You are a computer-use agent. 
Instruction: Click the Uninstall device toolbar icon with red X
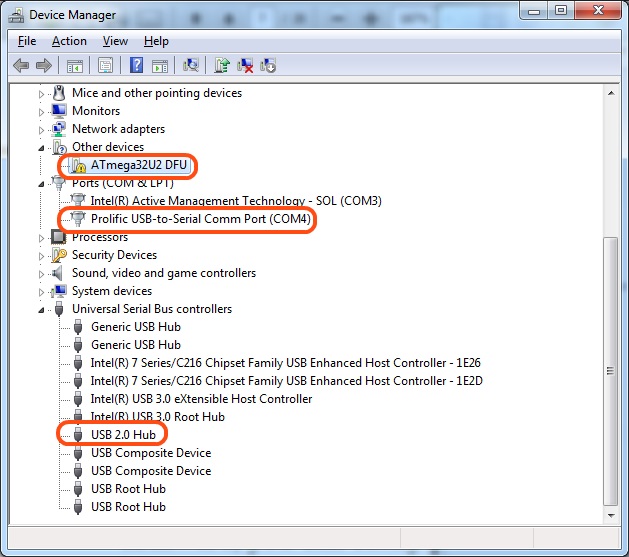point(245,65)
